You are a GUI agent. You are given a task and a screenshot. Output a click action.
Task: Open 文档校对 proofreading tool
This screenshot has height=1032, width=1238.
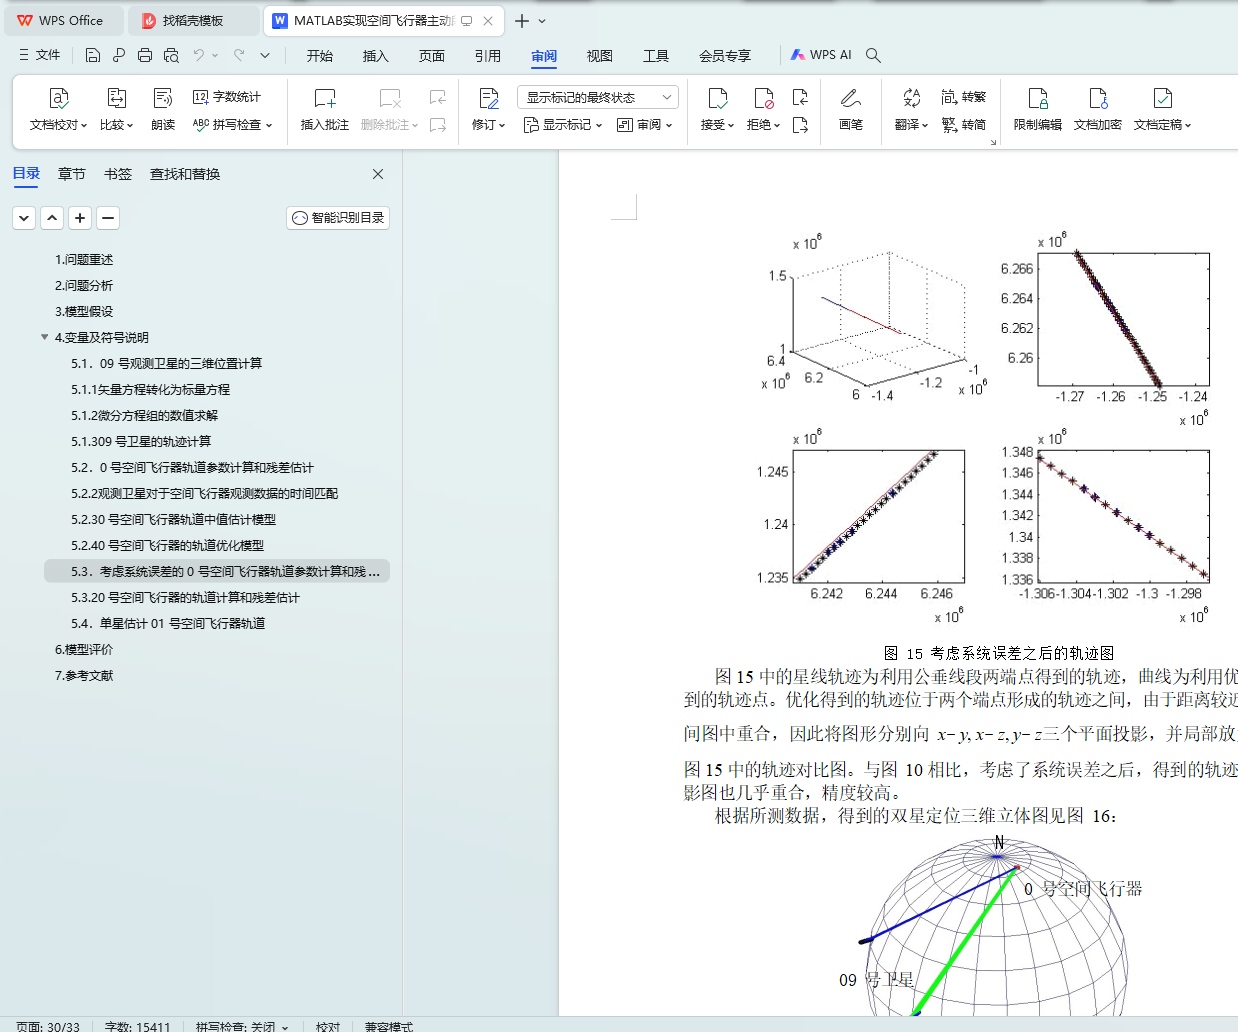click(x=58, y=109)
